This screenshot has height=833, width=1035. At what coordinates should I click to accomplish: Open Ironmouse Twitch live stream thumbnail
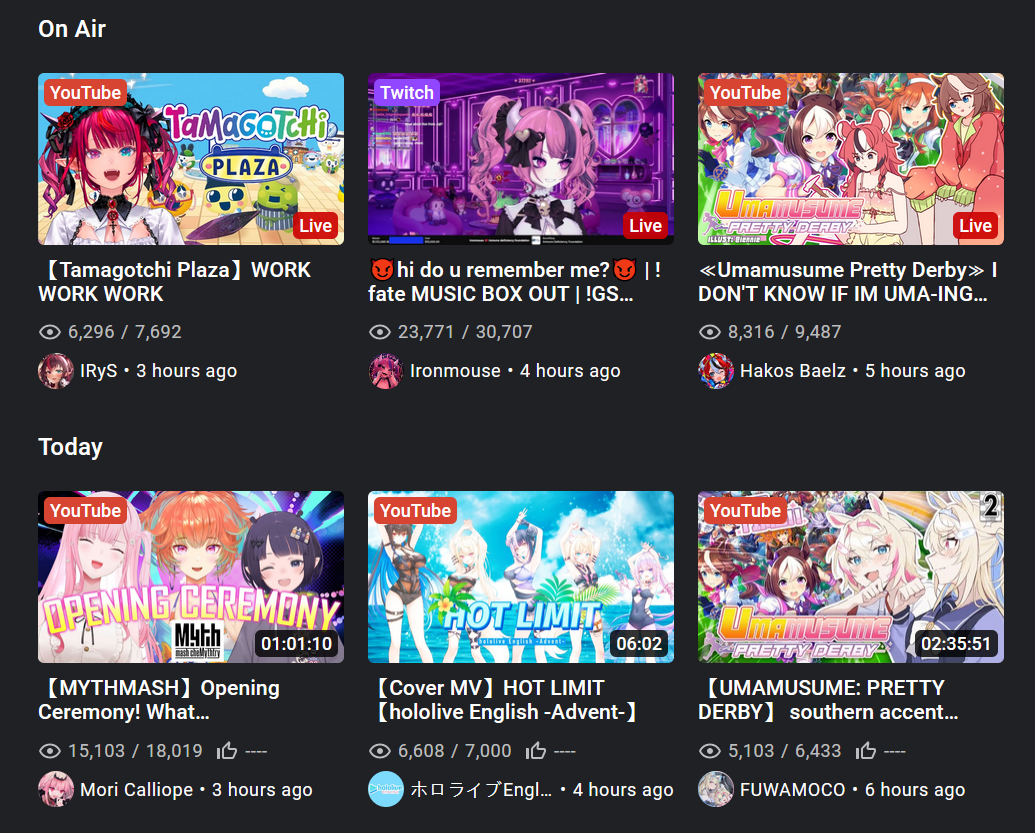pyautogui.click(x=521, y=159)
